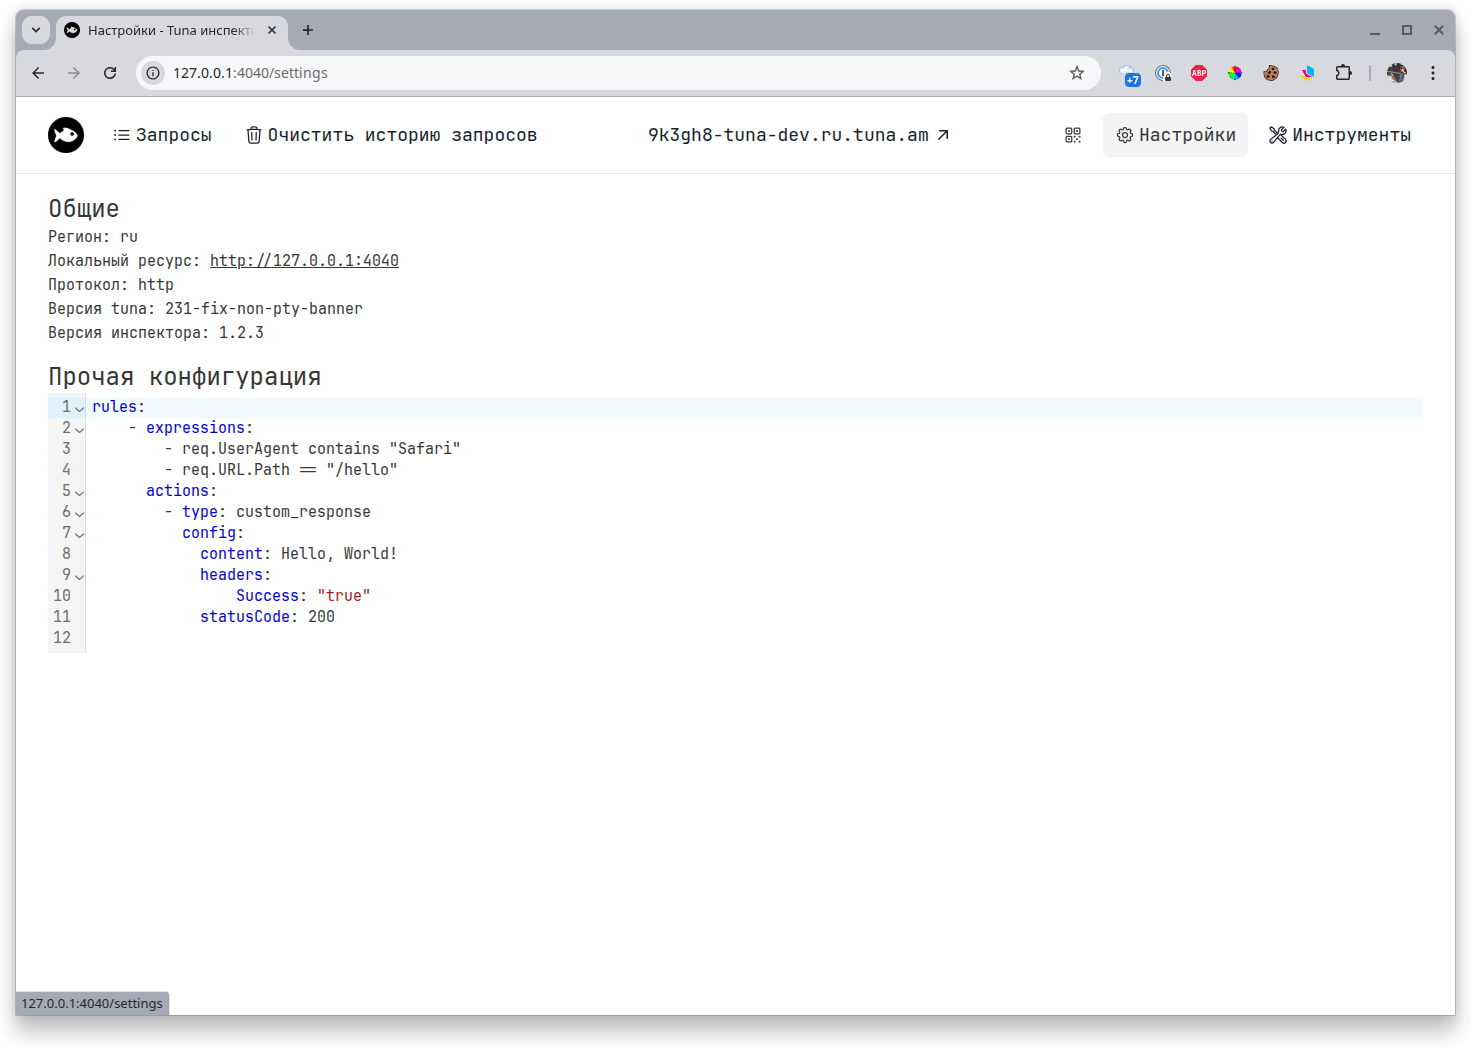
Task: Reload the page
Action: [x=110, y=73]
